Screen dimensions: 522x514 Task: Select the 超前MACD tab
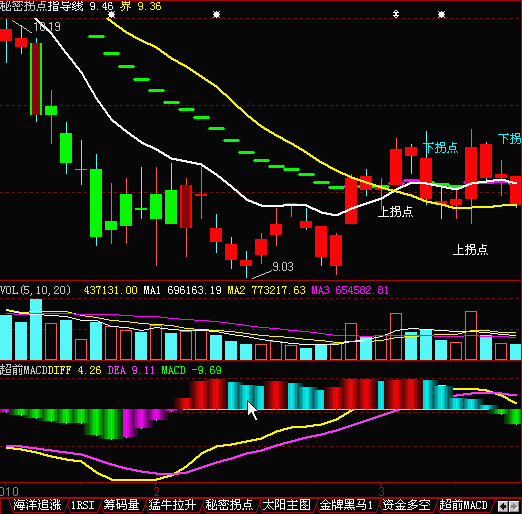tap(463, 505)
